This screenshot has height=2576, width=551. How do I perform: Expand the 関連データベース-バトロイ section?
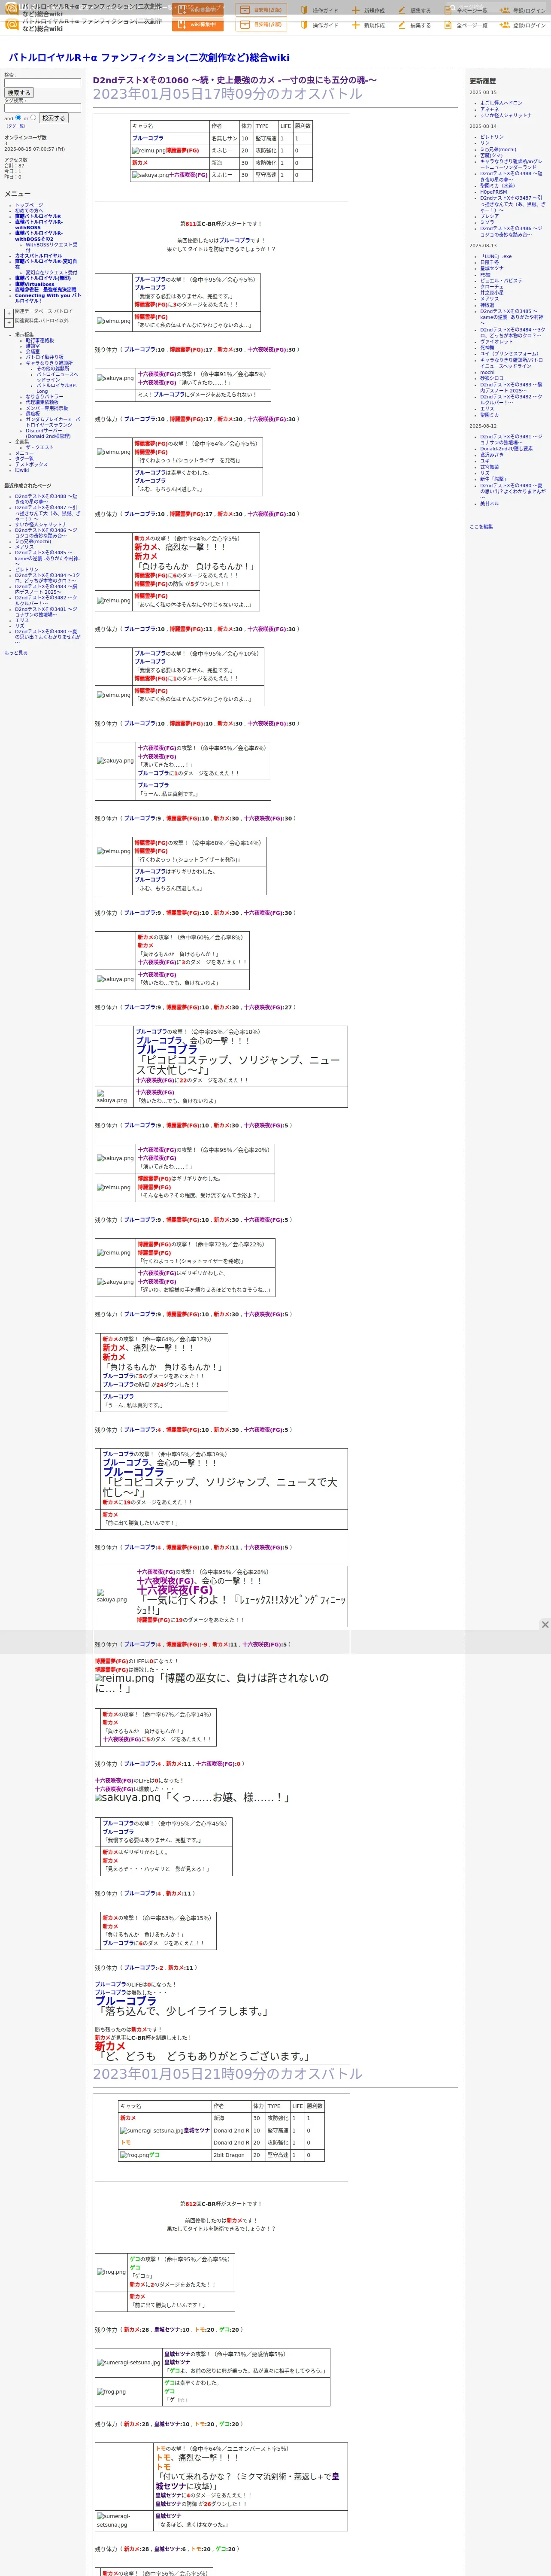click(9, 312)
